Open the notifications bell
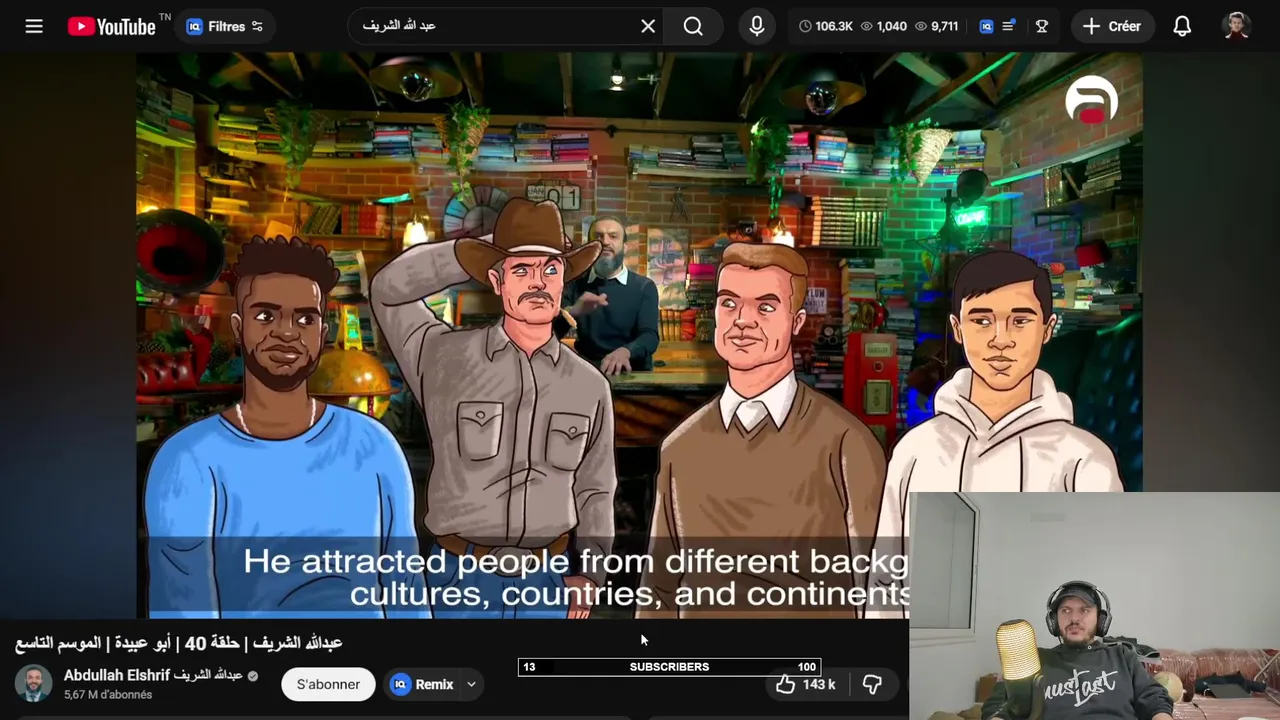1280x720 pixels. (1182, 27)
